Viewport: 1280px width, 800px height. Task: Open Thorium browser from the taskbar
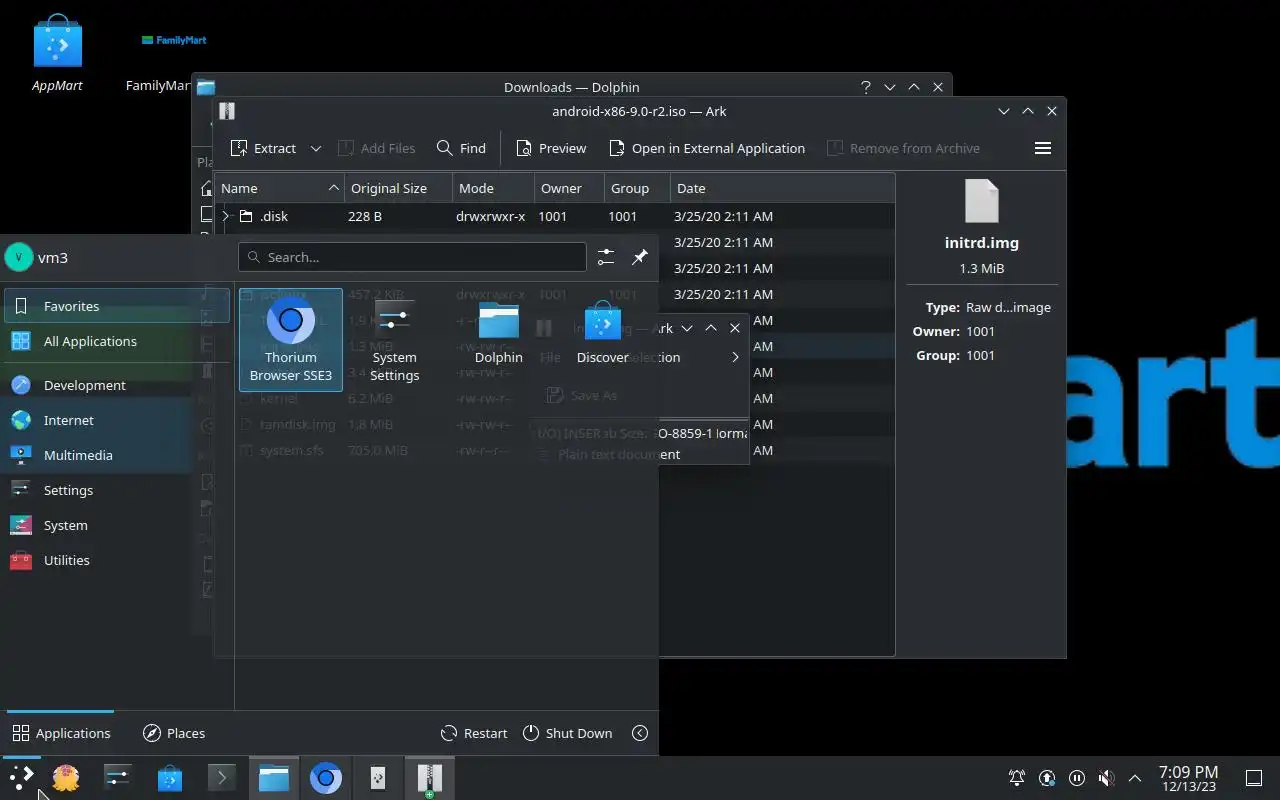(326, 777)
